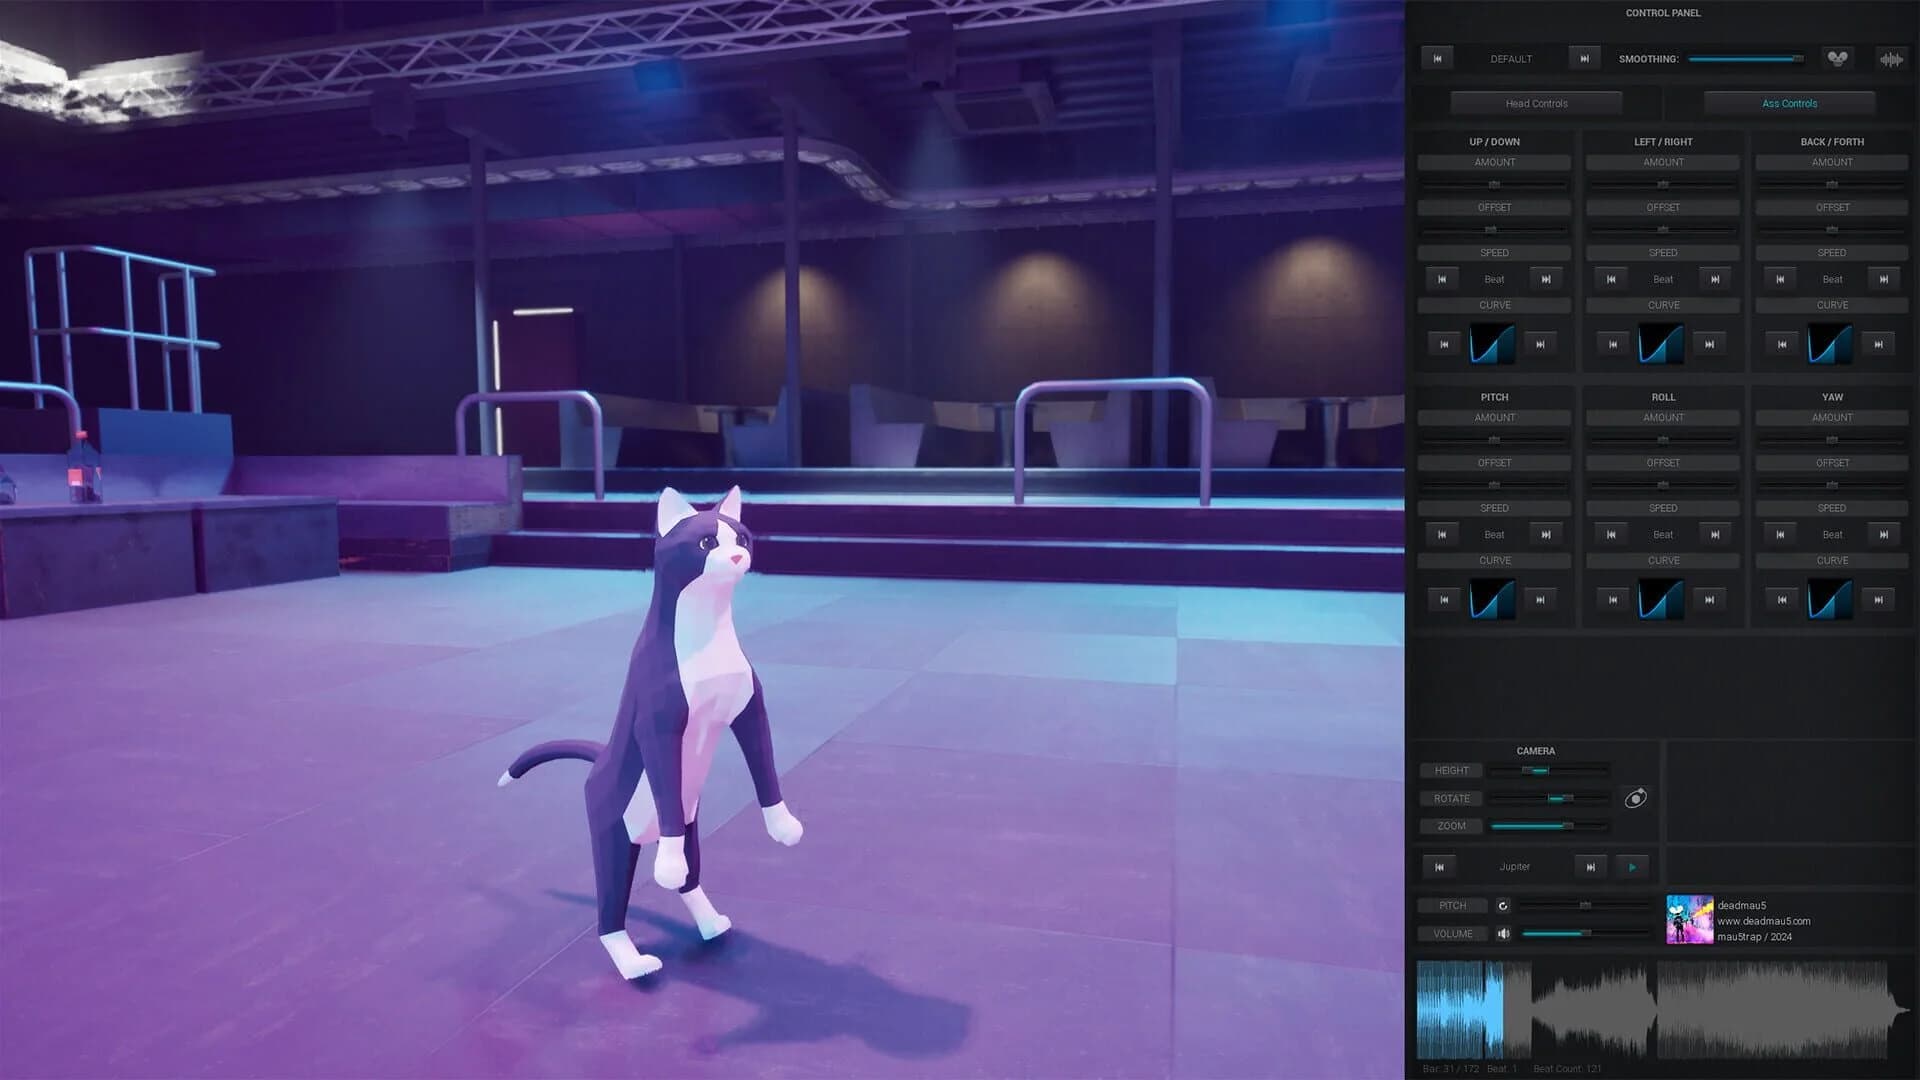Click the curve thumbnail in the Yaw section
Image resolution: width=1920 pixels, height=1080 pixels.
point(1831,599)
